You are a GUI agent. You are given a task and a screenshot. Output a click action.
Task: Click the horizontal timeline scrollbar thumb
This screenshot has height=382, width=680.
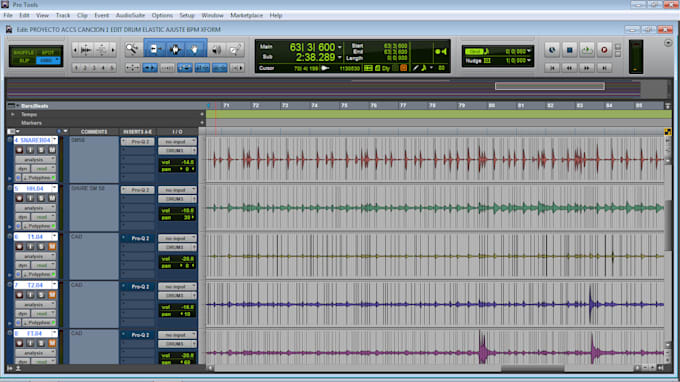click(533, 369)
